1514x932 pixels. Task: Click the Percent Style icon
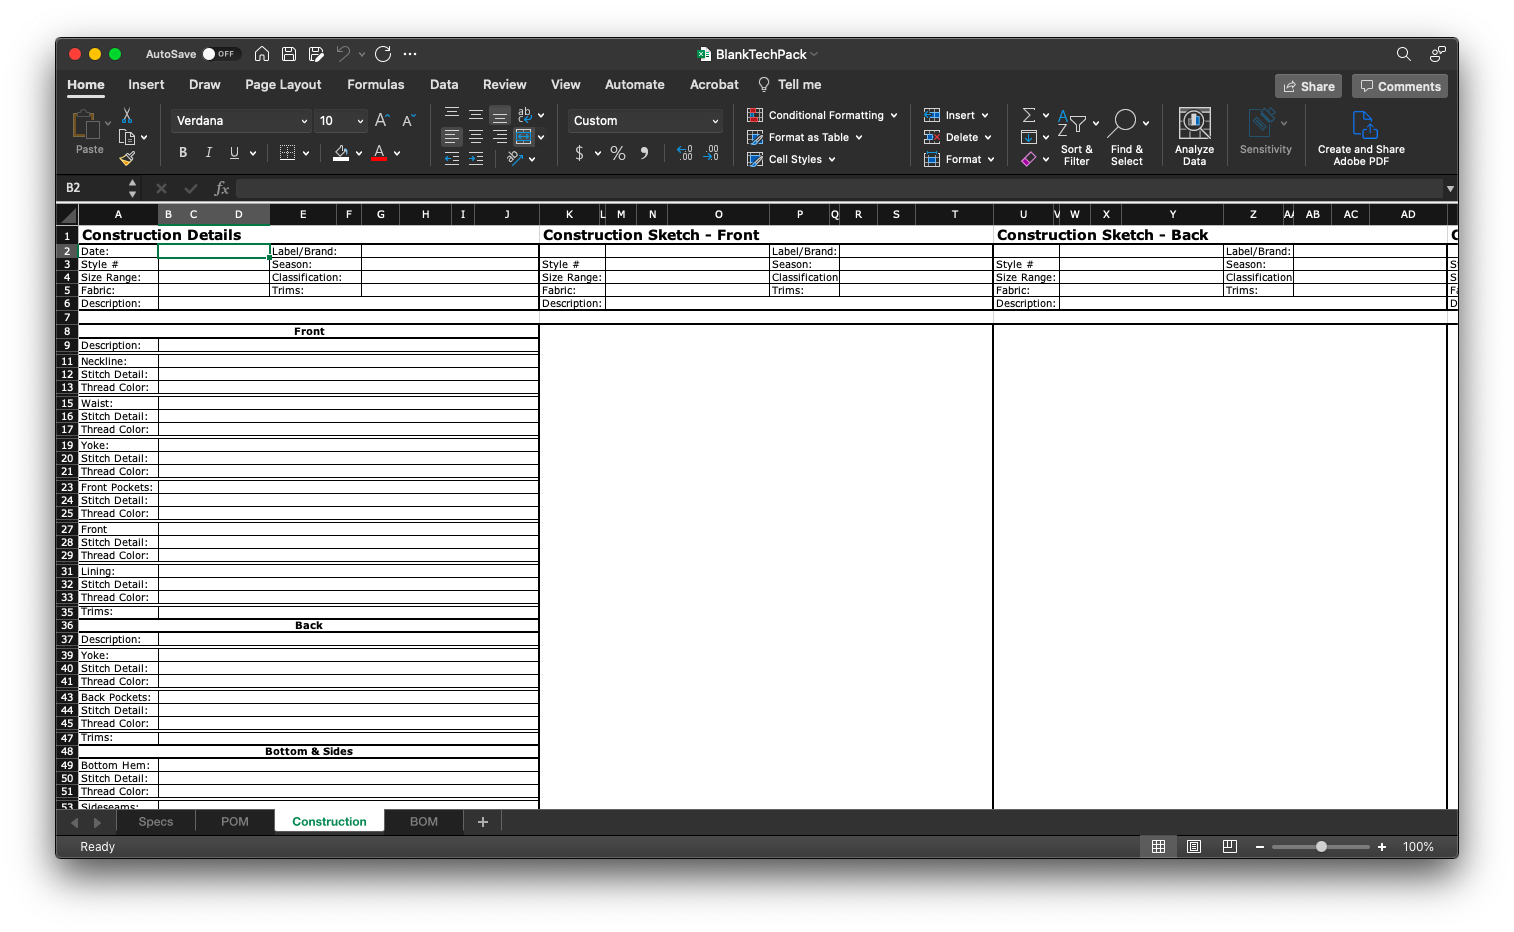tap(618, 153)
